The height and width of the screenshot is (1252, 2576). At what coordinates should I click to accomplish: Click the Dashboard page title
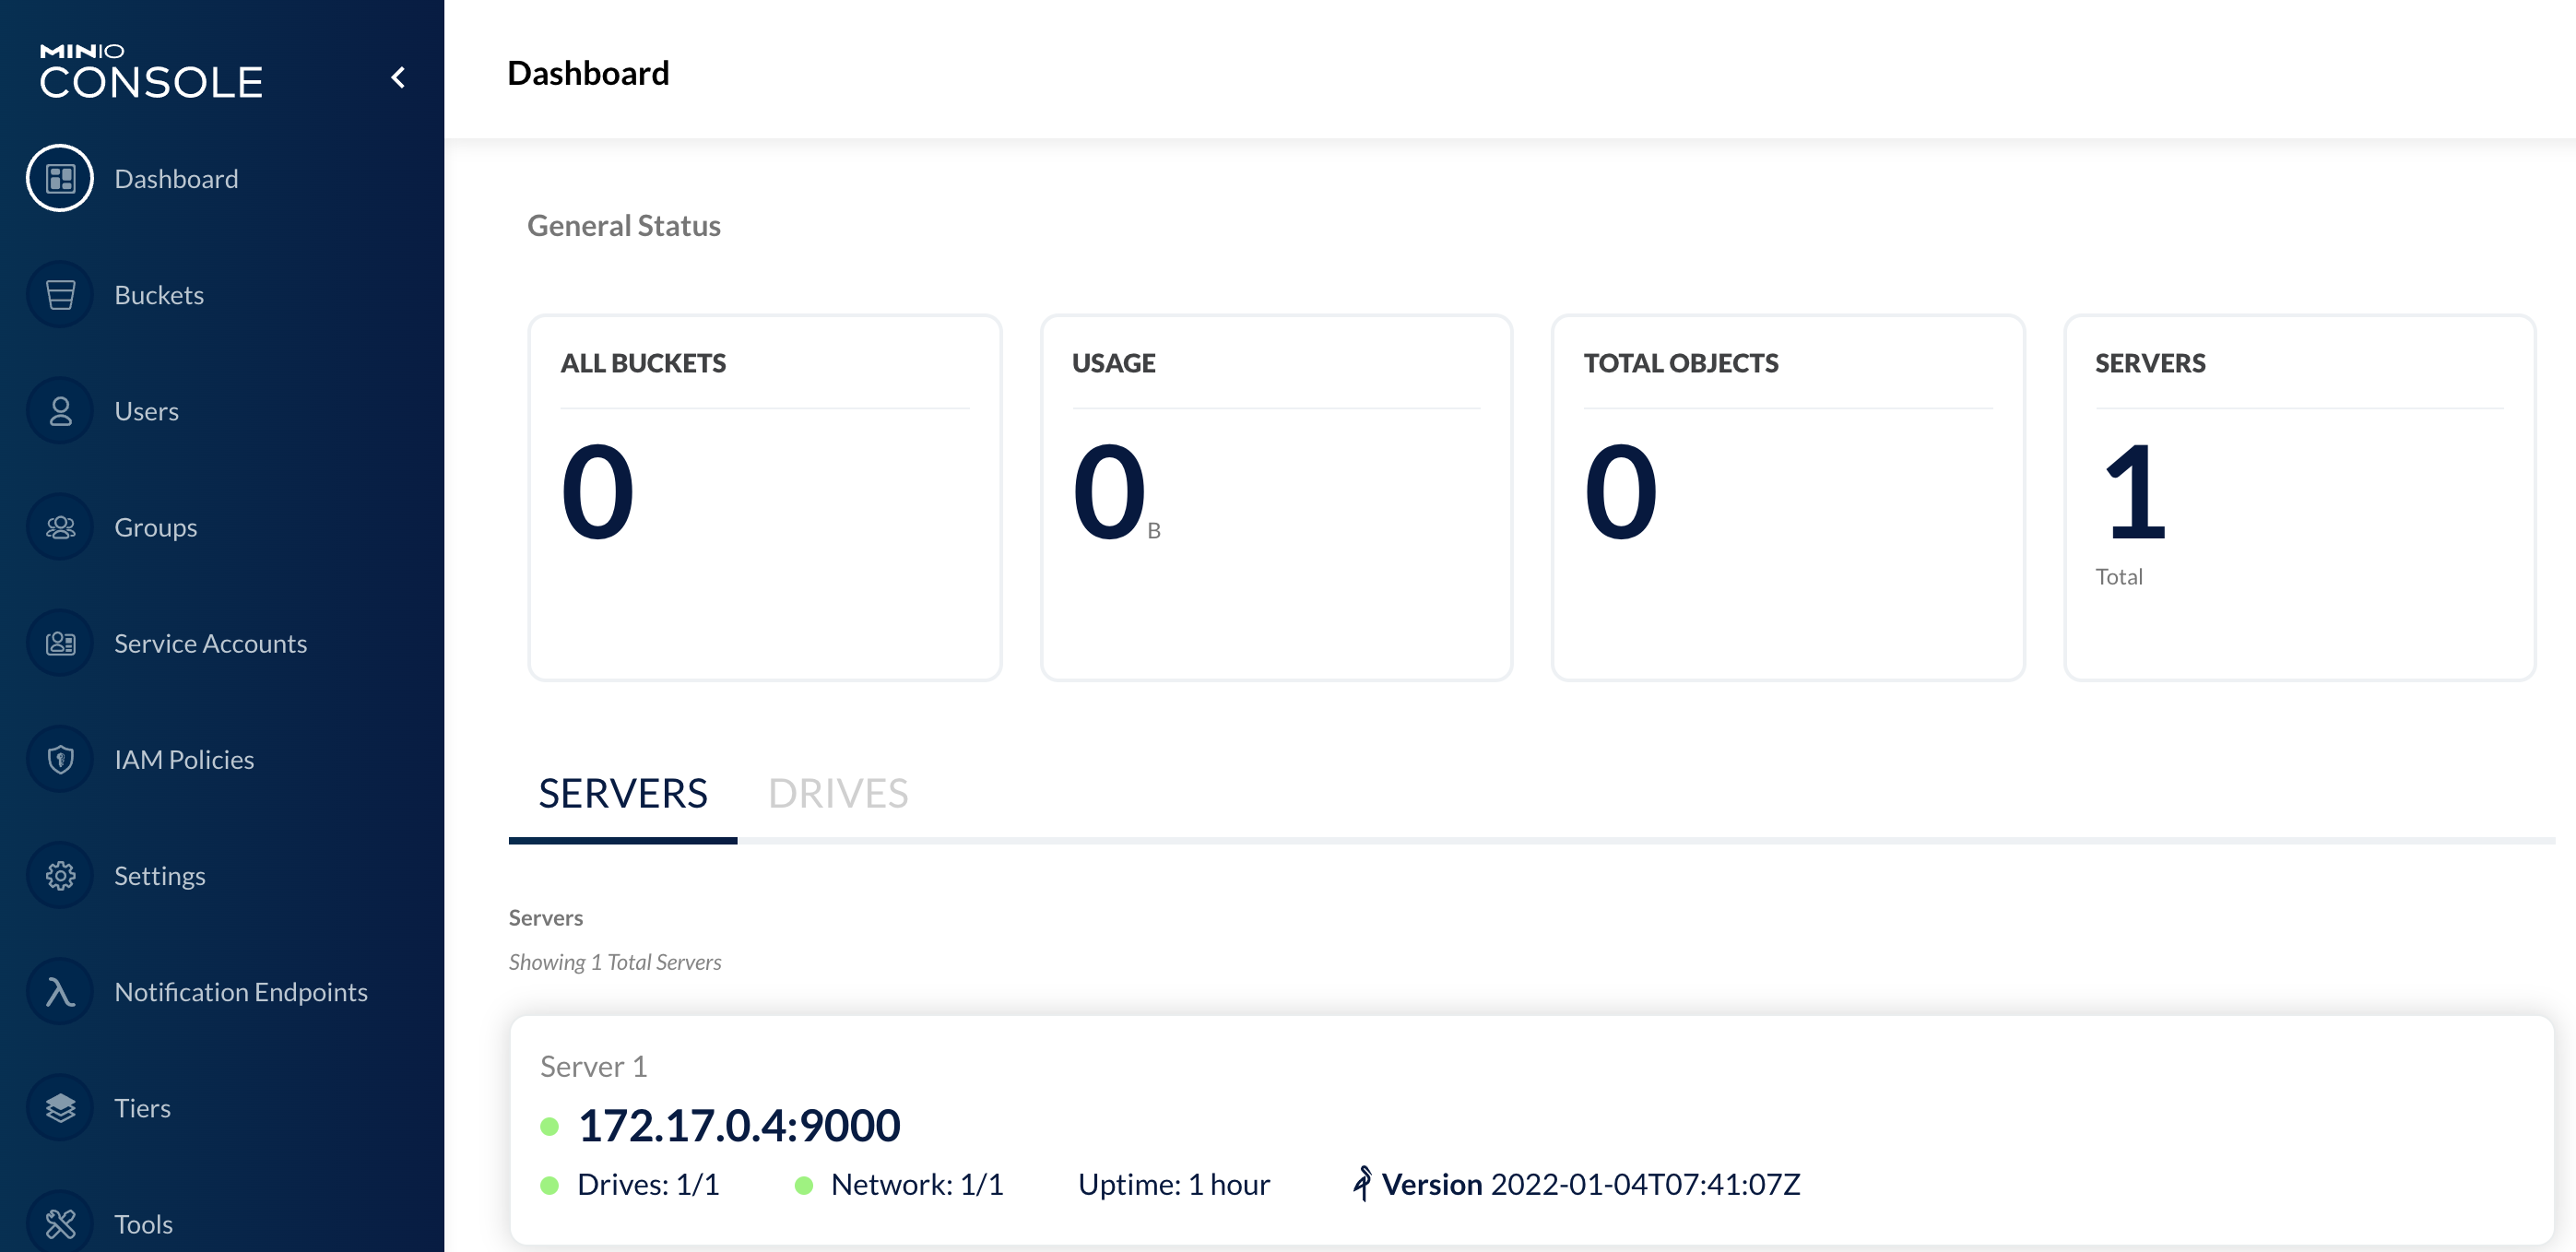[588, 73]
